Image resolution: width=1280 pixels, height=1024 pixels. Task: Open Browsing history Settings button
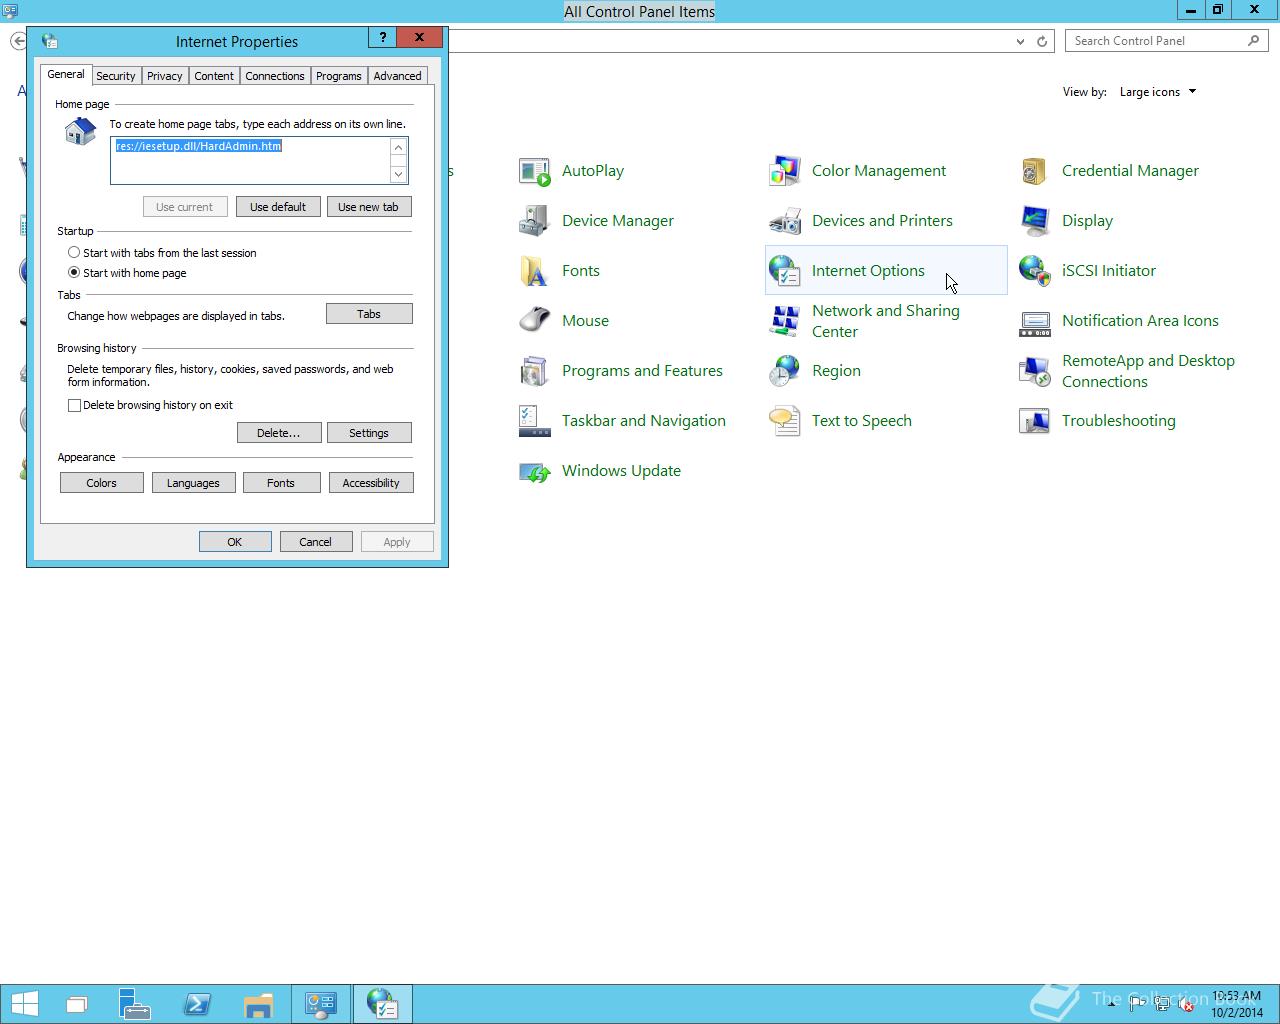tap(369, 433)
